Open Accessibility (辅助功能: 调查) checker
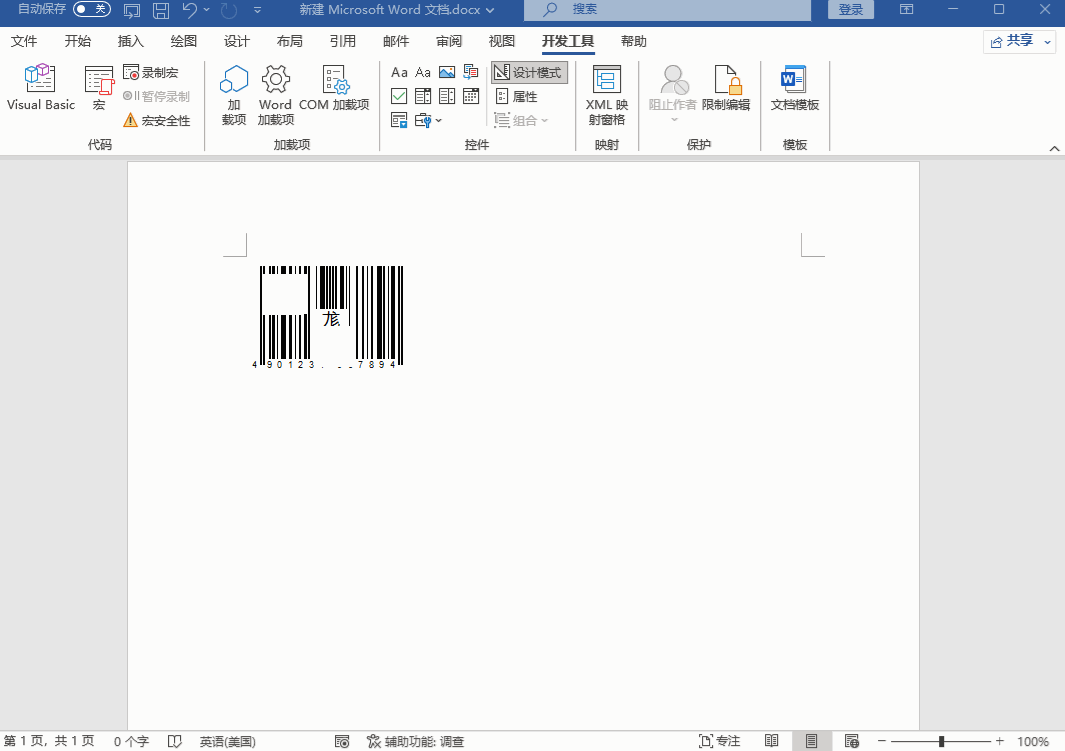 tap(415, 741)
